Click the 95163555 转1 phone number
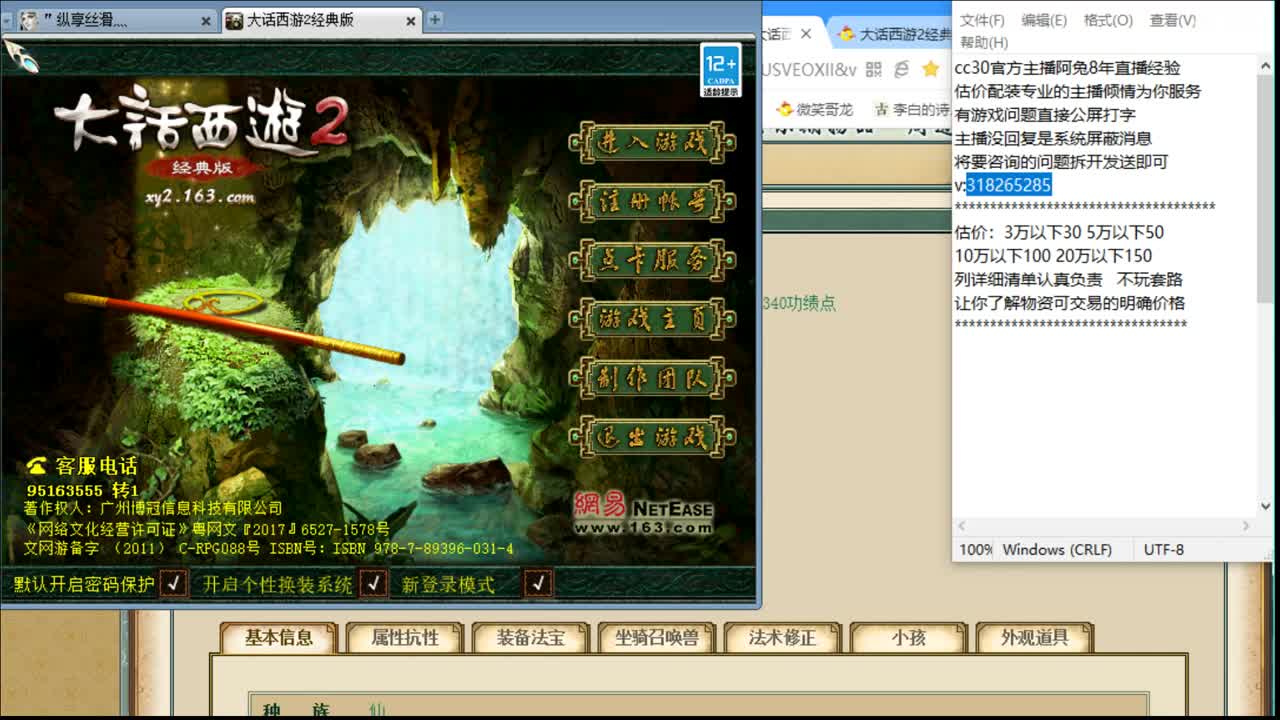1280x720 pixels. pos(82,490)
